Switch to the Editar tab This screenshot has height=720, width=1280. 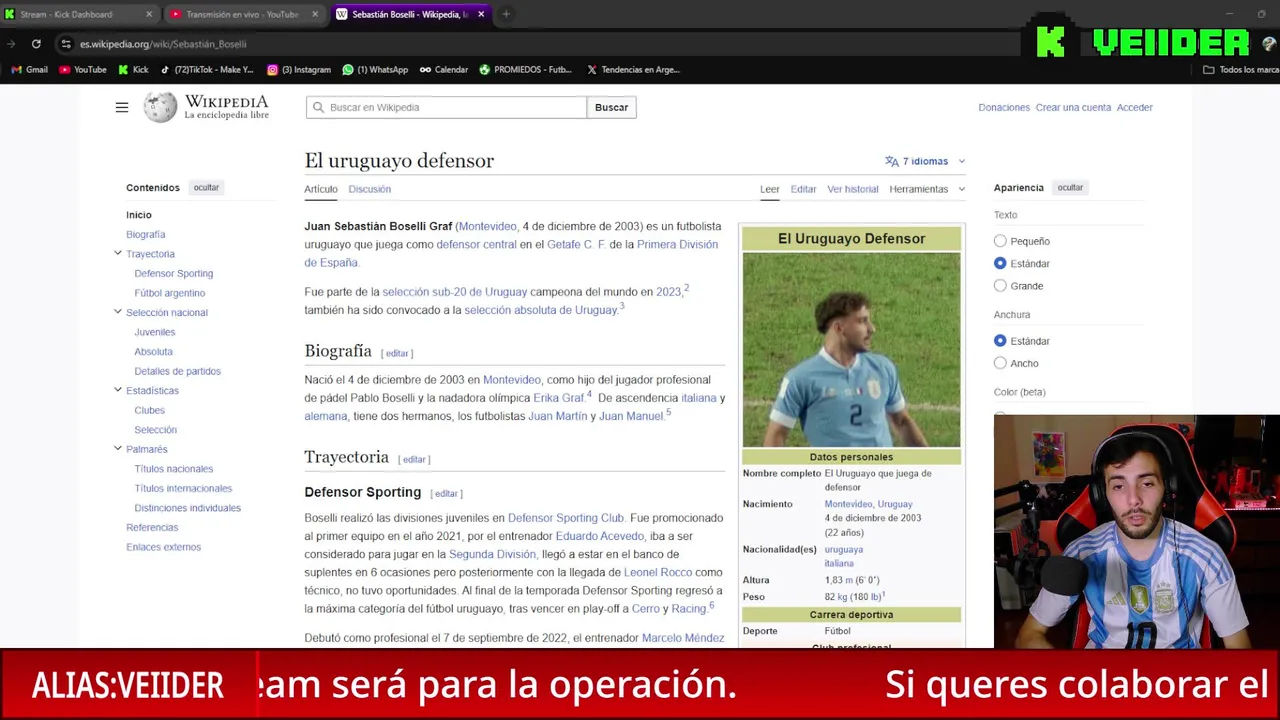point(803,189)
